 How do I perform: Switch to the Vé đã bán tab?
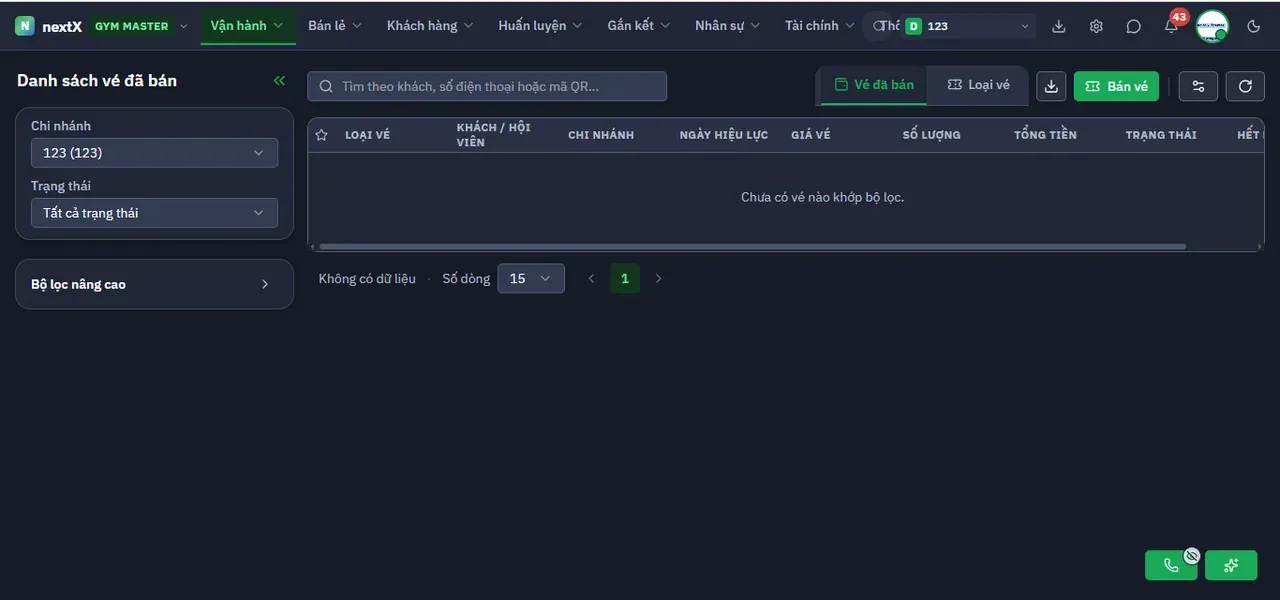click(874, 85)
